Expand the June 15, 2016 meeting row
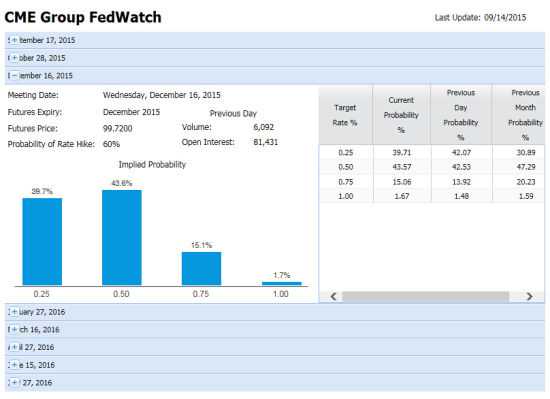550x399 pixels. 275,365
